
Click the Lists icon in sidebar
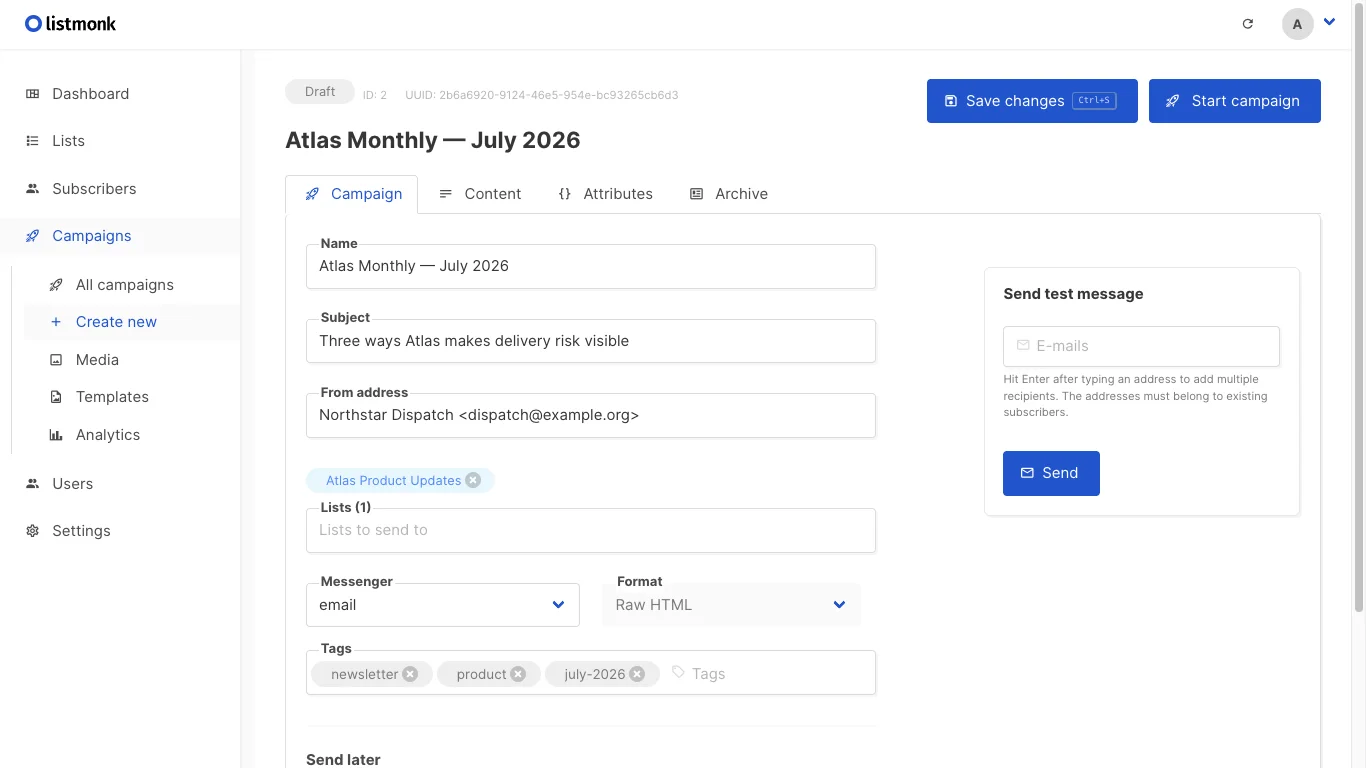(33, 141)
